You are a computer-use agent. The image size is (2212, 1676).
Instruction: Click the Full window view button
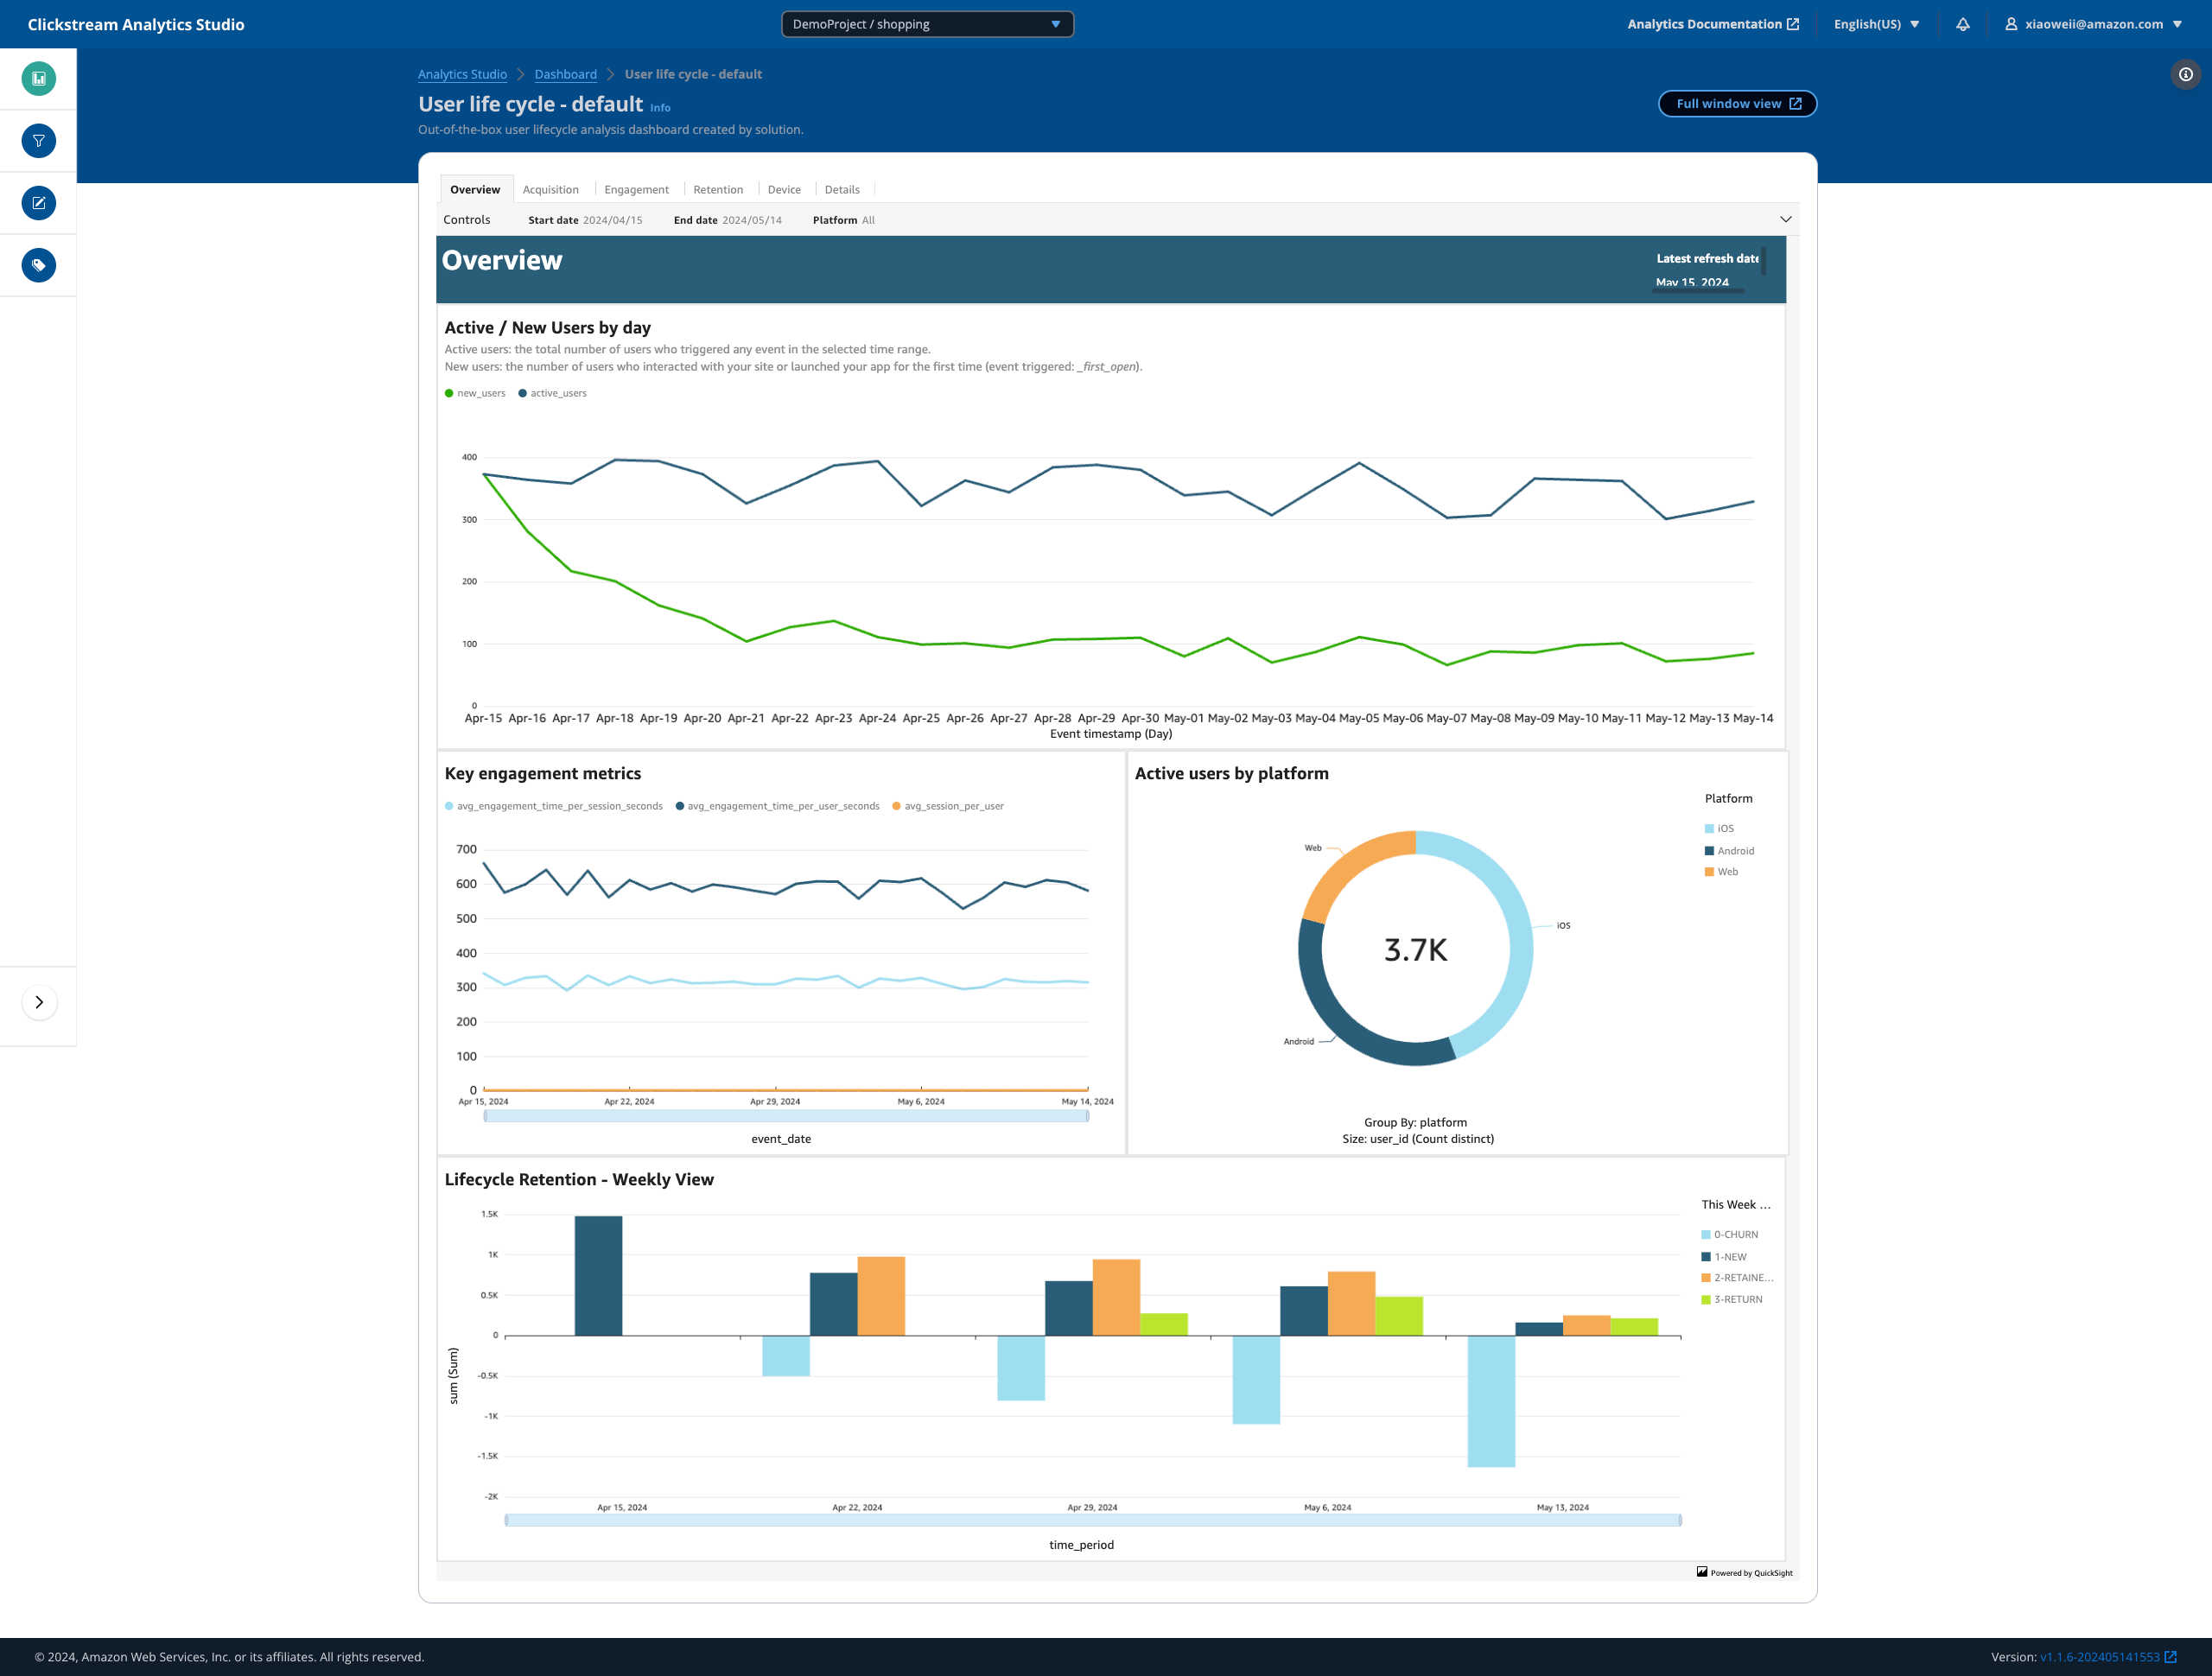(x=1737, y=104)
